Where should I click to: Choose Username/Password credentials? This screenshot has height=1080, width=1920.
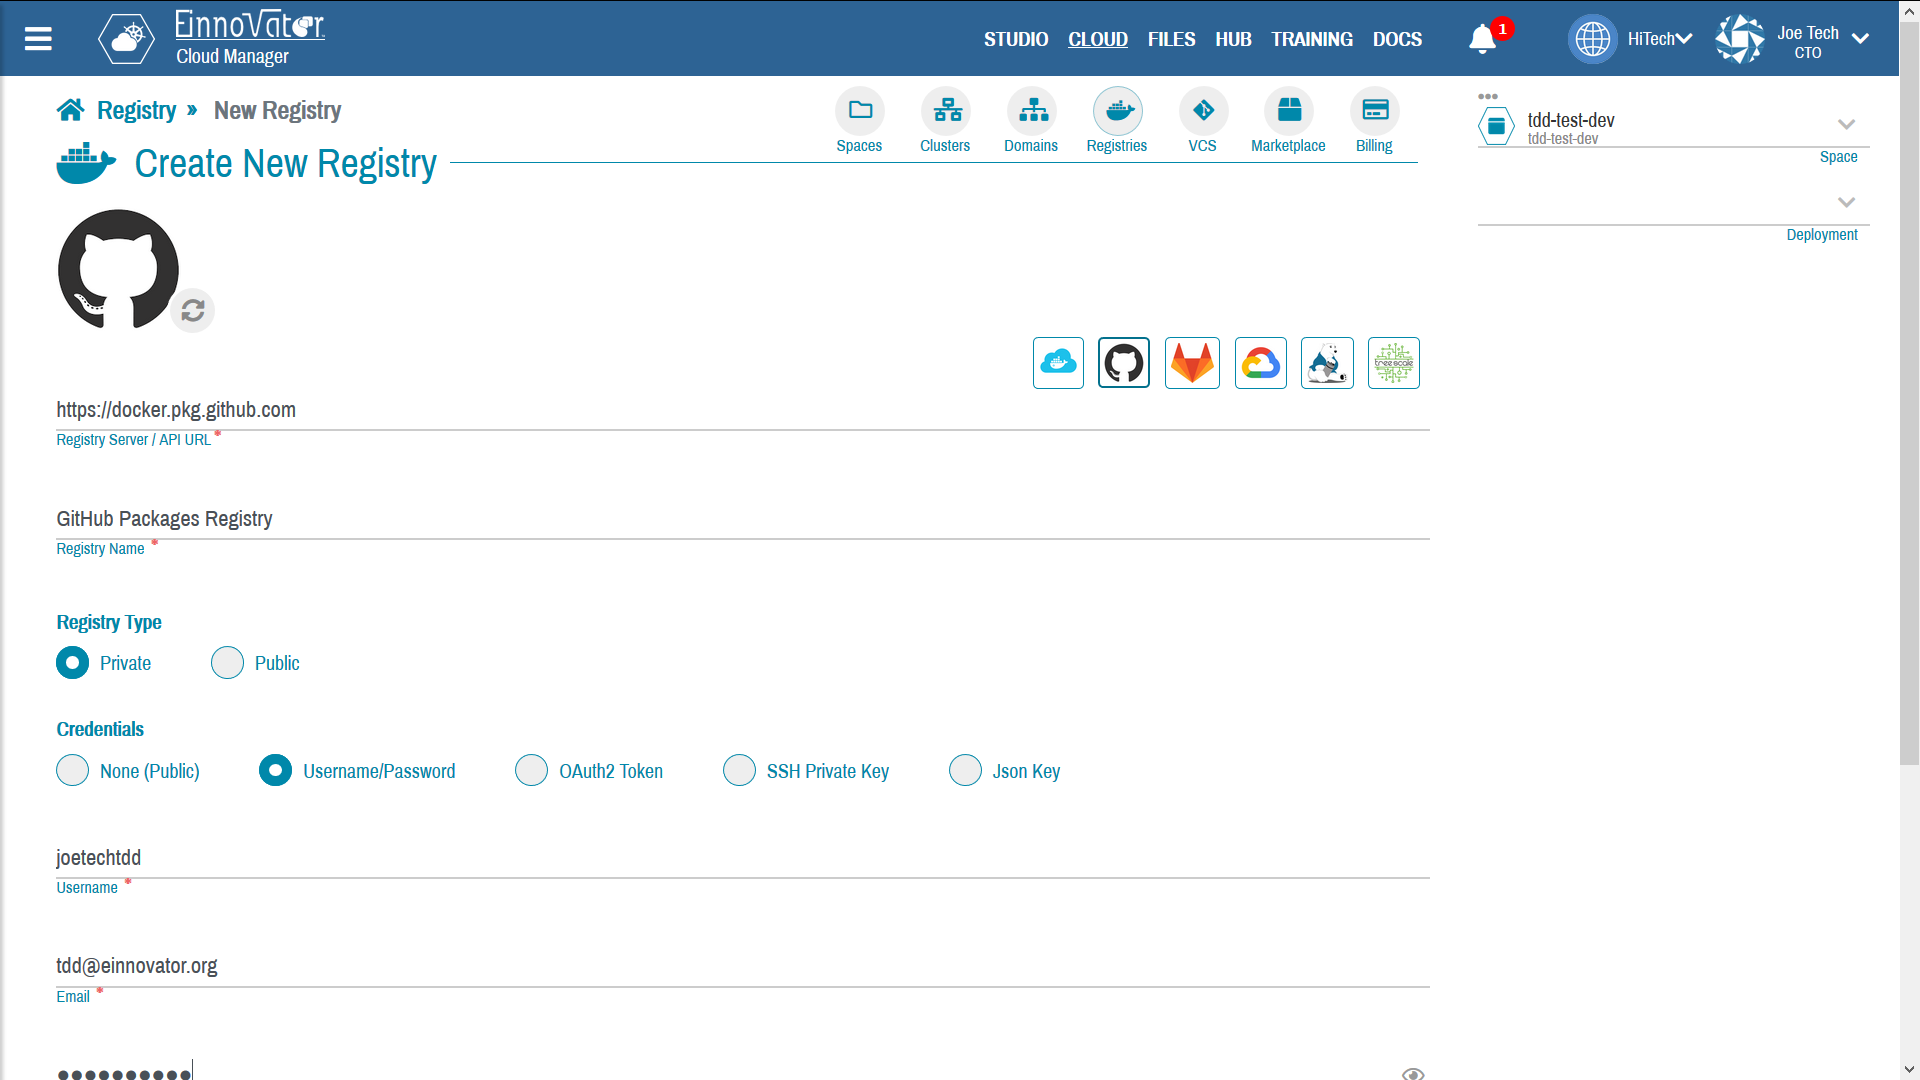[275, 771]
